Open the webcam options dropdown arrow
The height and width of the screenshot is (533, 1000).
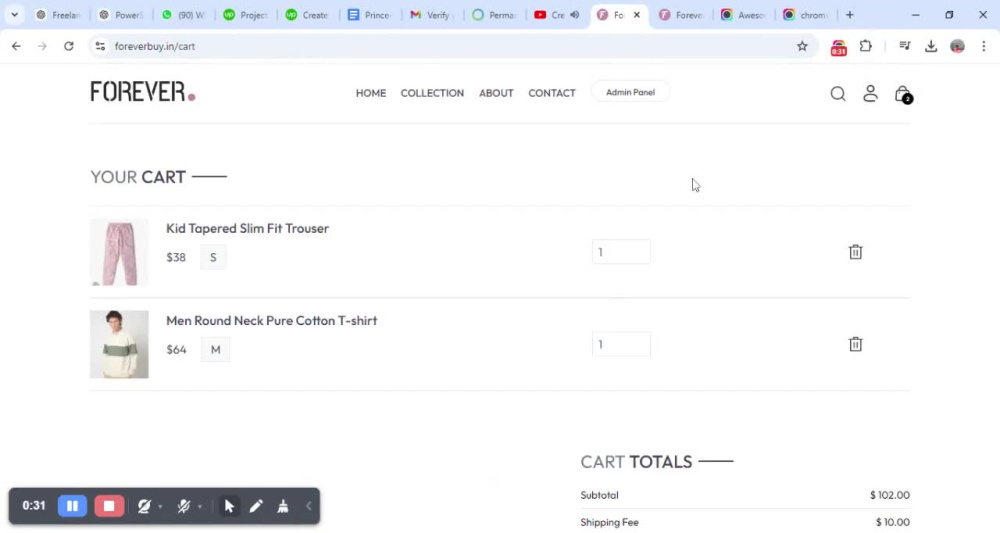point(160,507)
